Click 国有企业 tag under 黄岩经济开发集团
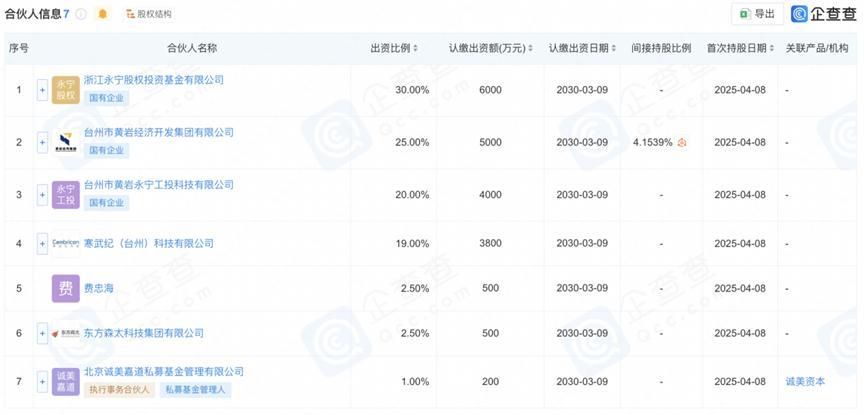Image resolution: width=864 pixels, height=415 pixels. coord(106,150)
